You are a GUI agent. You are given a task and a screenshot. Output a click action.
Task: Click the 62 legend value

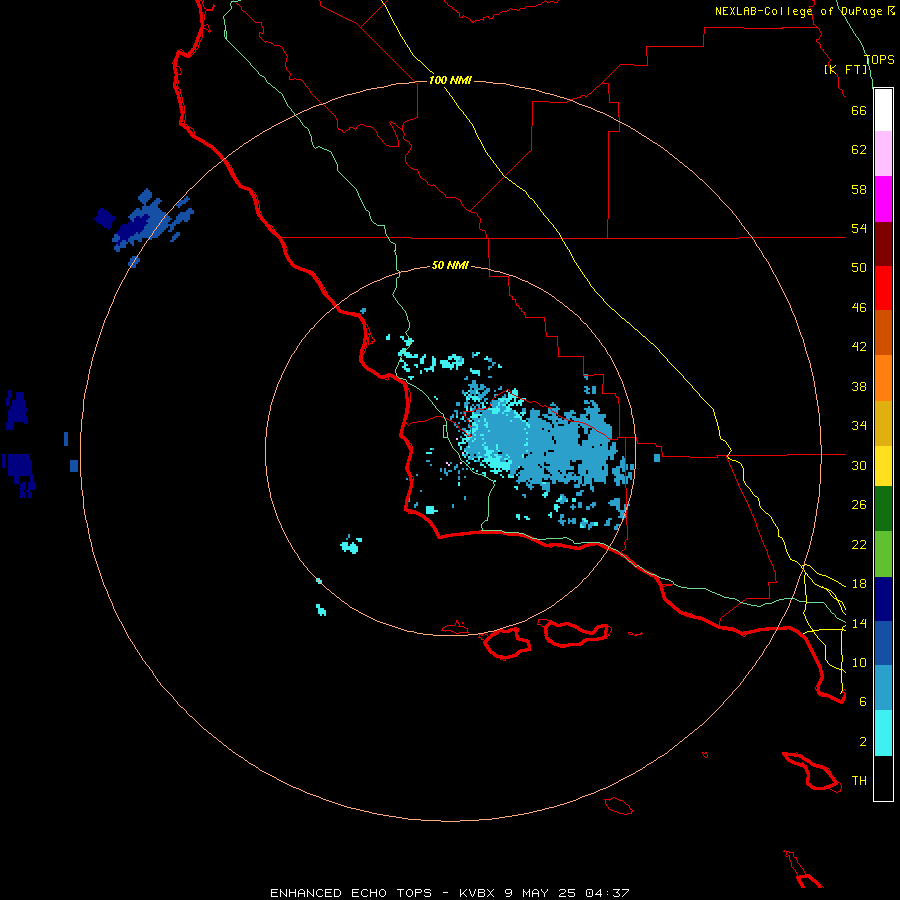(x=859, y=150)
